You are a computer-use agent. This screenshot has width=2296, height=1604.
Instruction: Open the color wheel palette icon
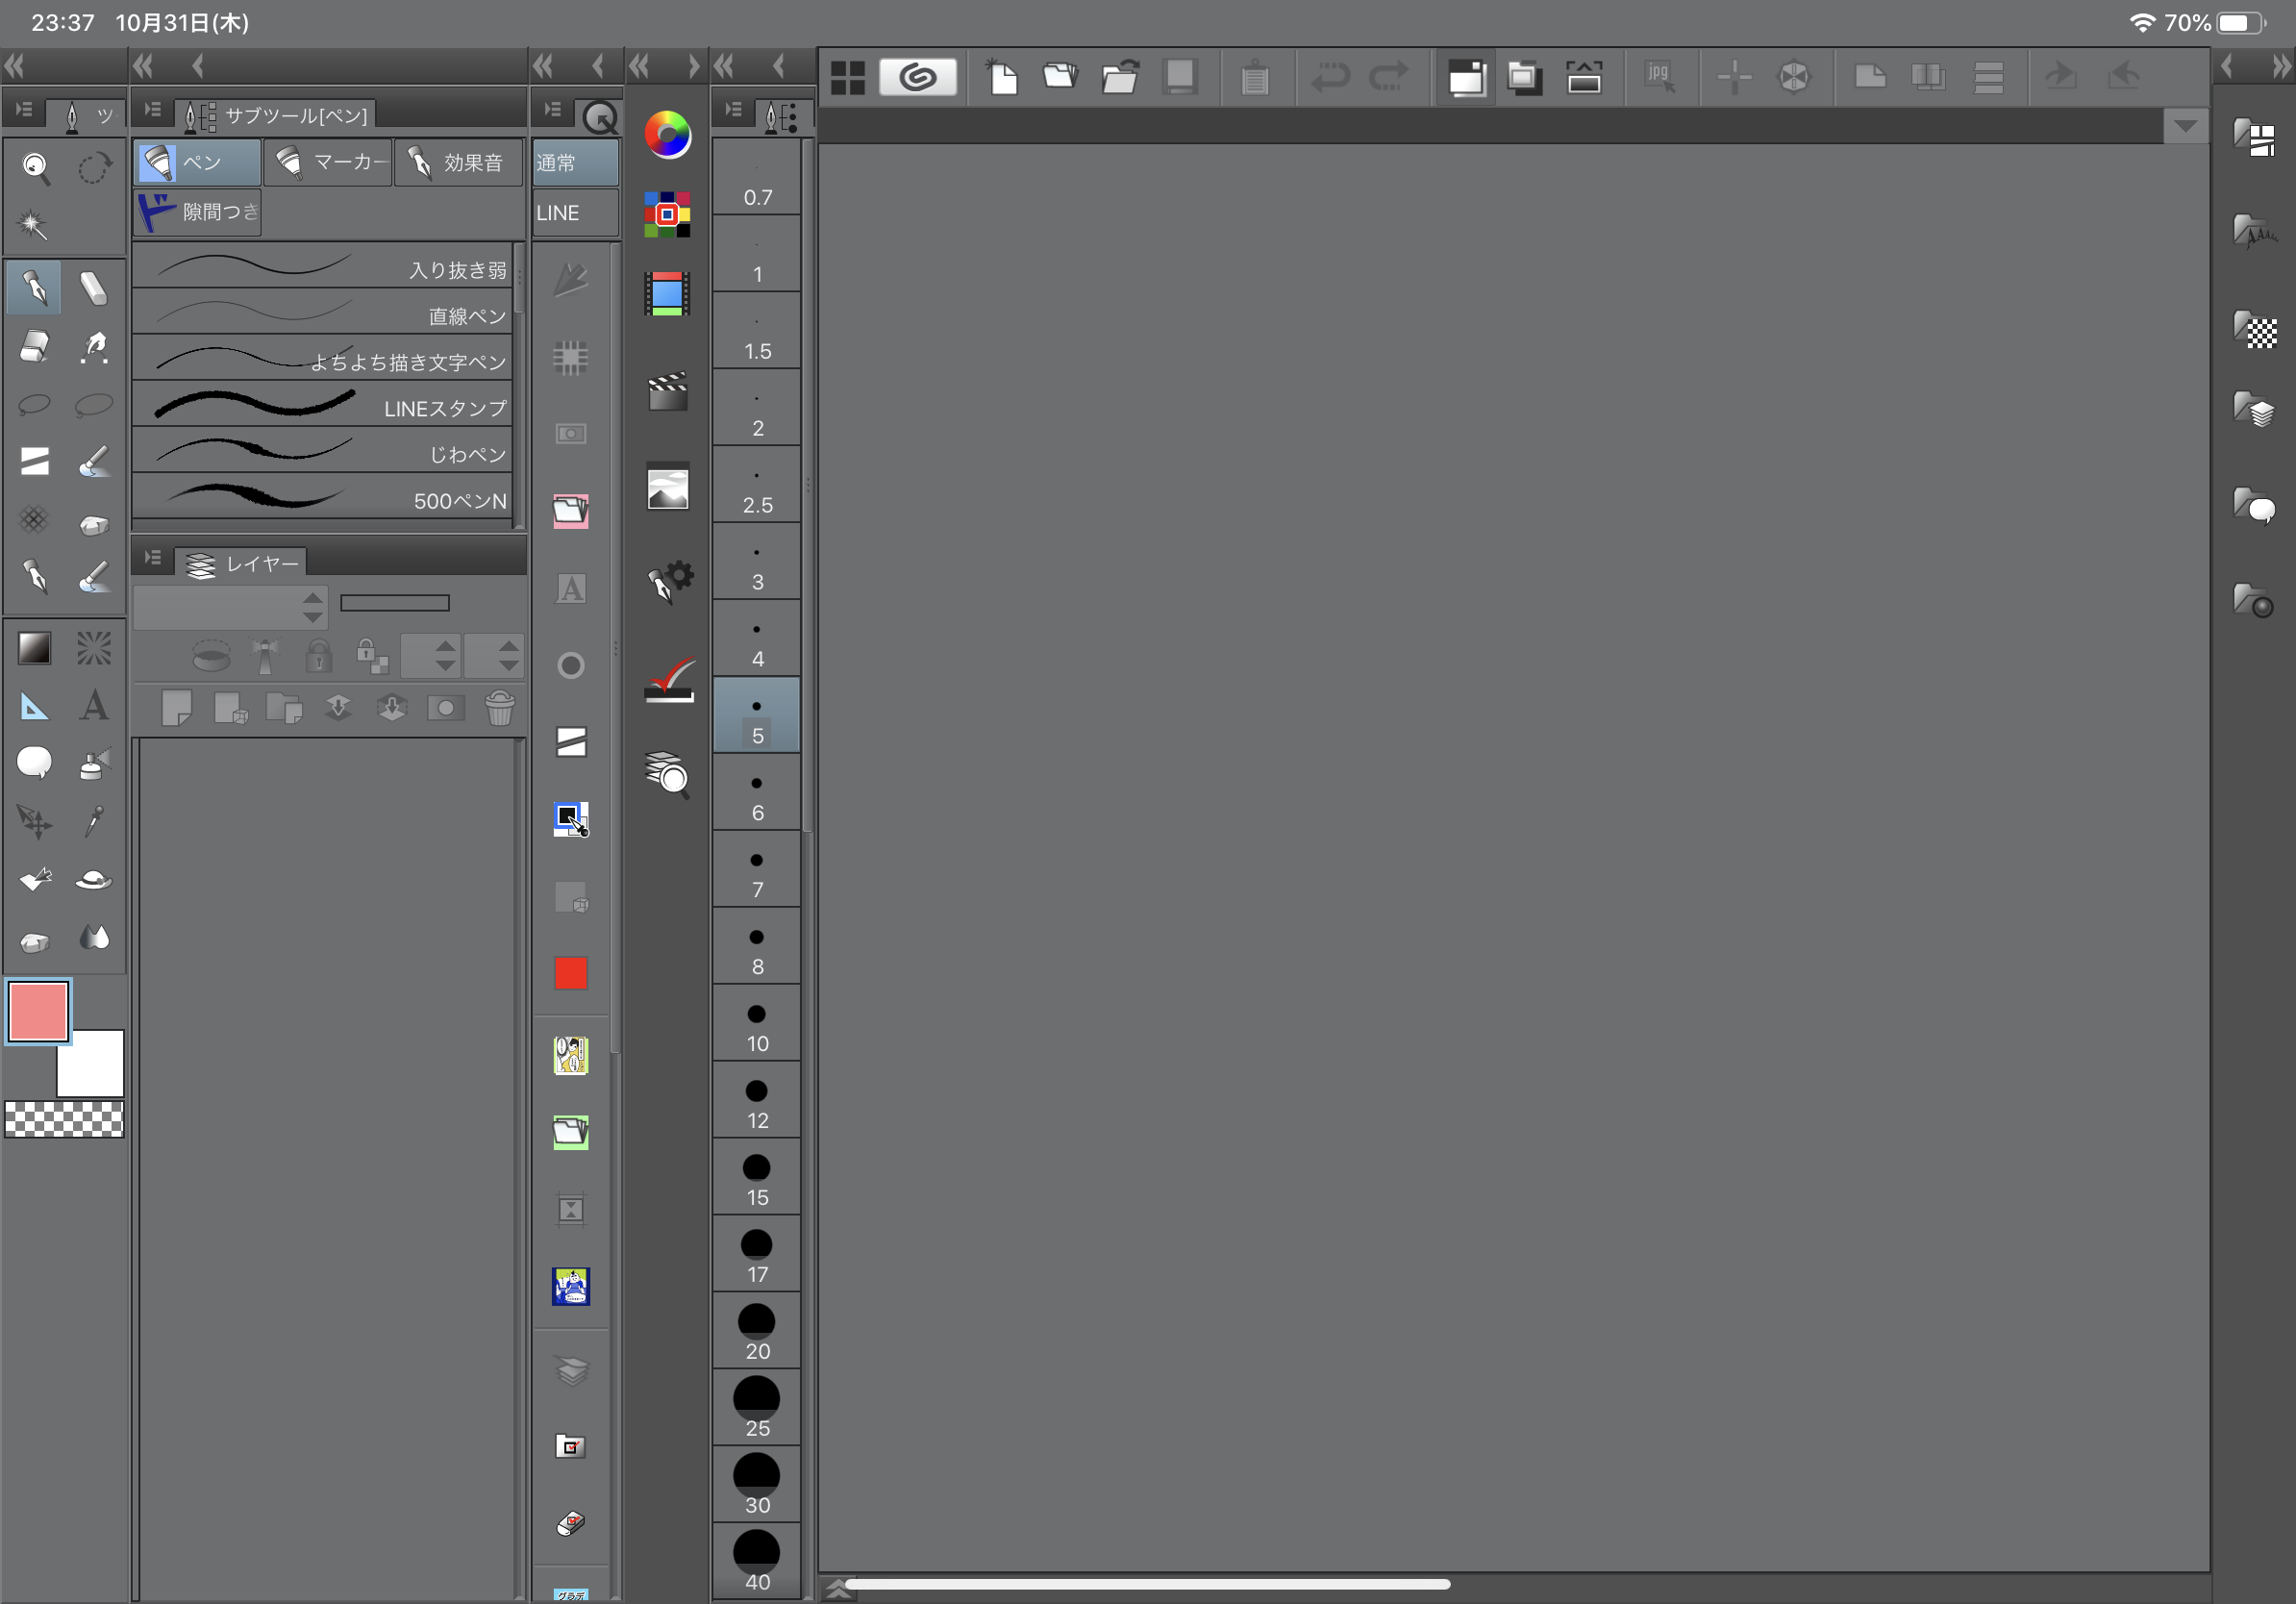667,135
